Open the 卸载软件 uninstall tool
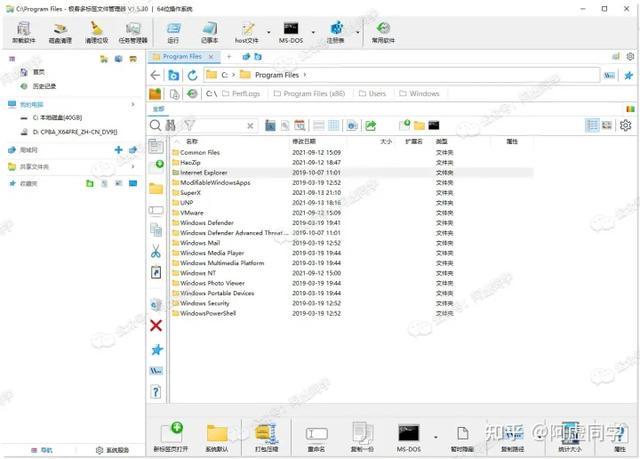The height and width of the screenshot is (459, 640). click(24, 32)
